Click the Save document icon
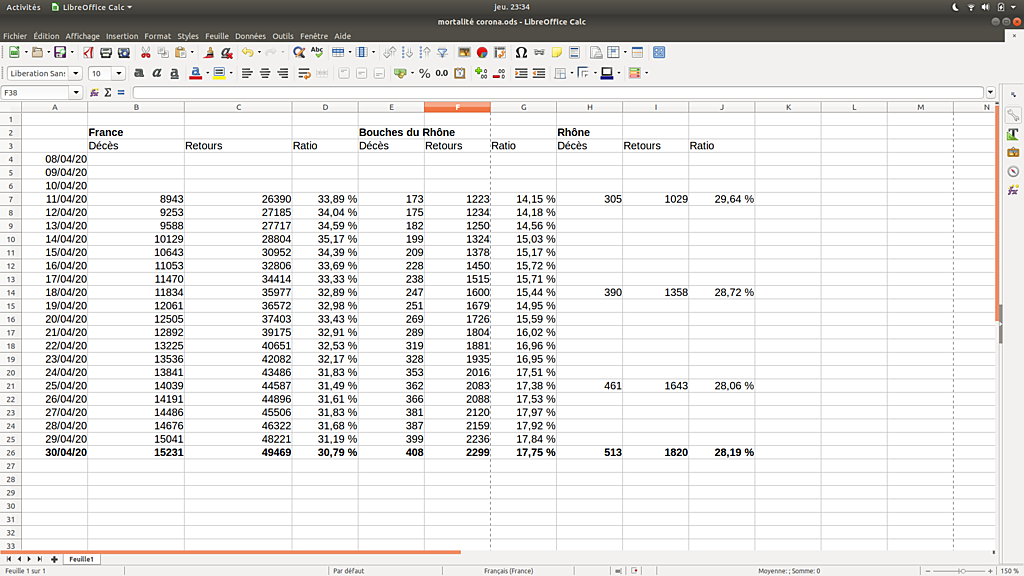This screenshot has width=1024, height=576. (x=60, y=52)
